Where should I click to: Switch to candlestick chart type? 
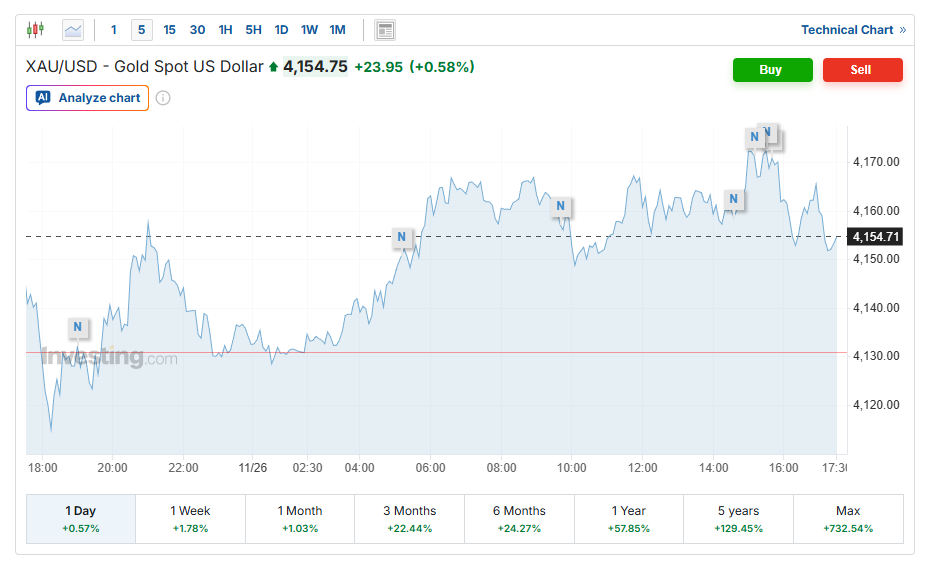(35, 30)
